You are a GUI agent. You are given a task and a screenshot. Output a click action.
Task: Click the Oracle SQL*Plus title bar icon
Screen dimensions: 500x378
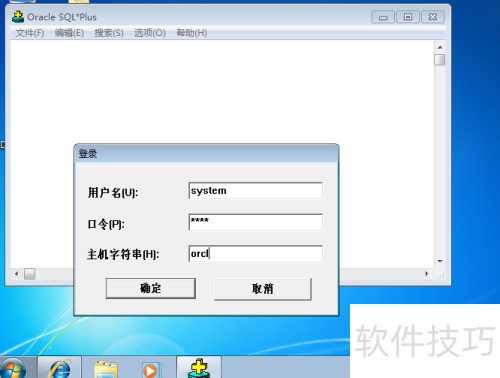click(x=18, y=17)
